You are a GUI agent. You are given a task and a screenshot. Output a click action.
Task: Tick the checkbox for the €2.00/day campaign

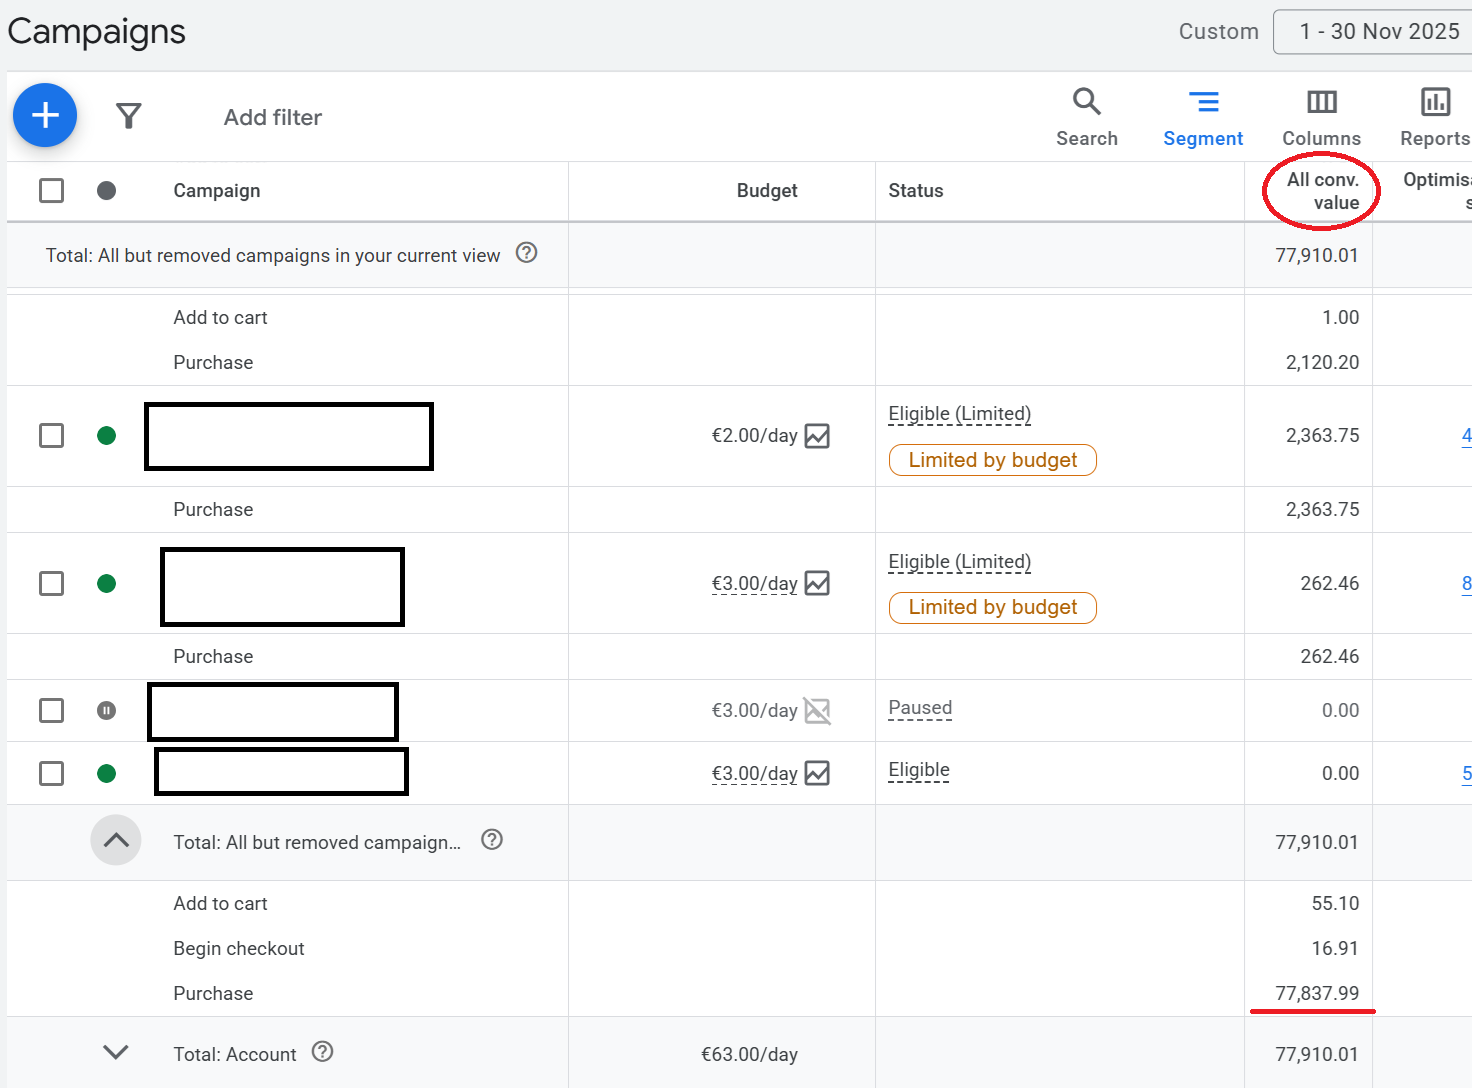[x=51, y=436]
